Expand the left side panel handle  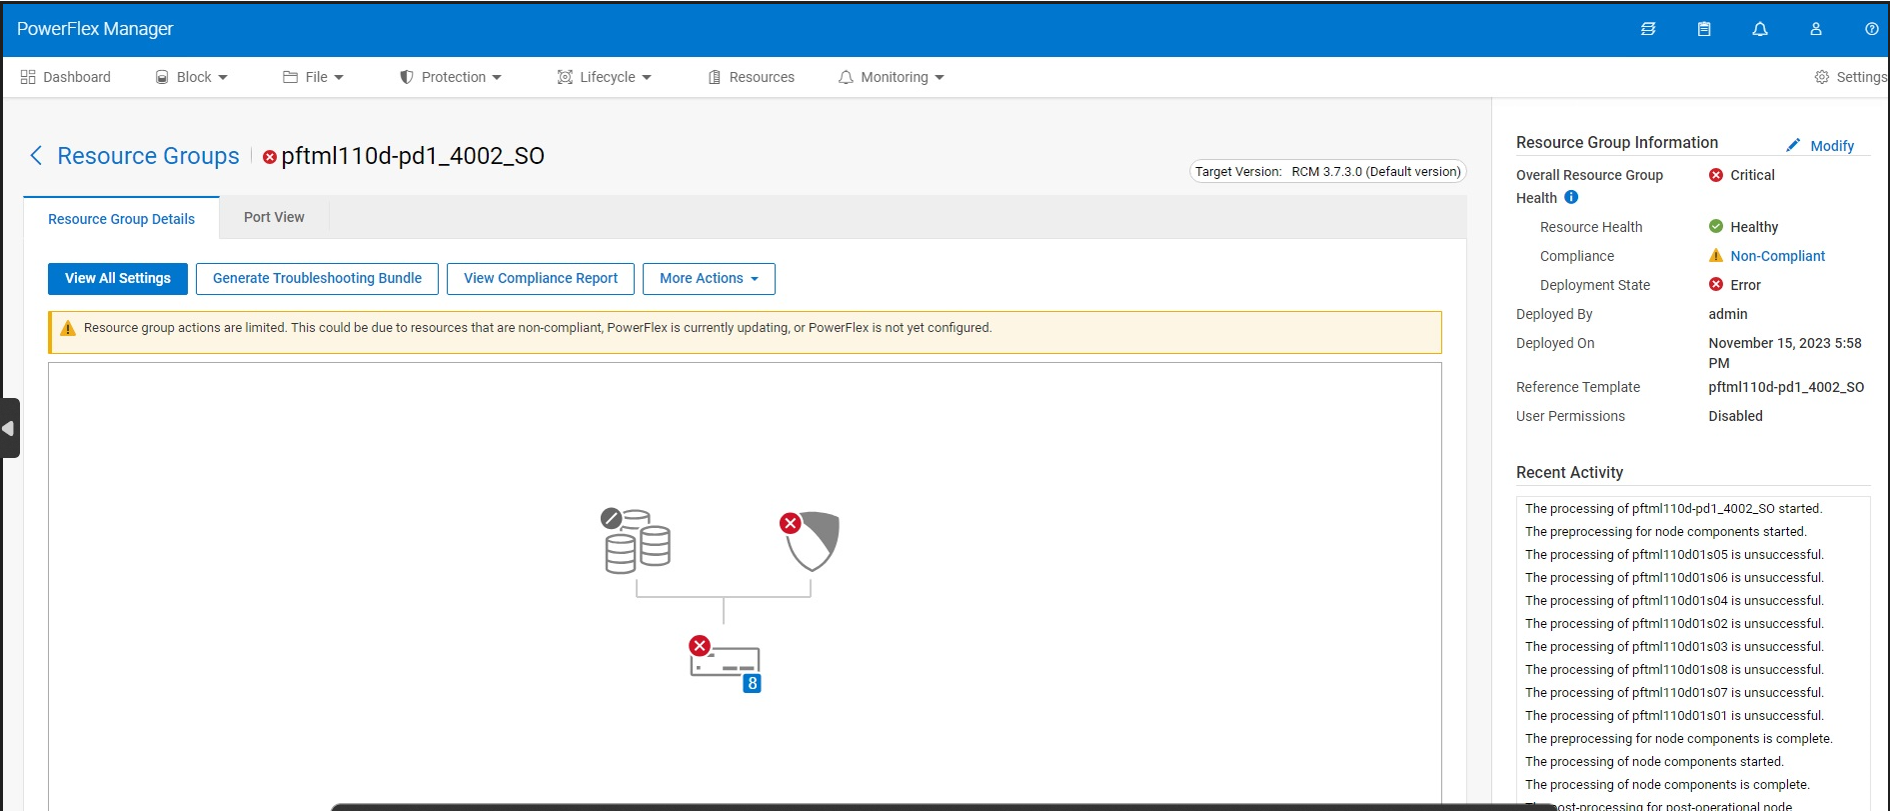coord(10,428)
